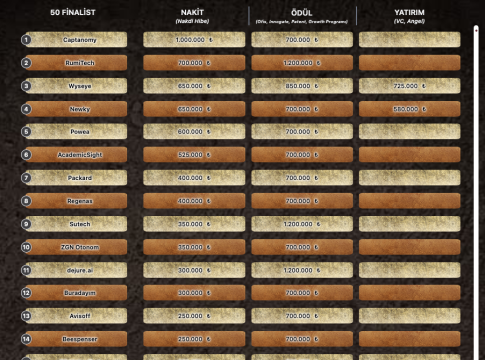Viewport: 485px width, 360px height.
Task: Click the number 14 rank badge
Action: (26, 339)
